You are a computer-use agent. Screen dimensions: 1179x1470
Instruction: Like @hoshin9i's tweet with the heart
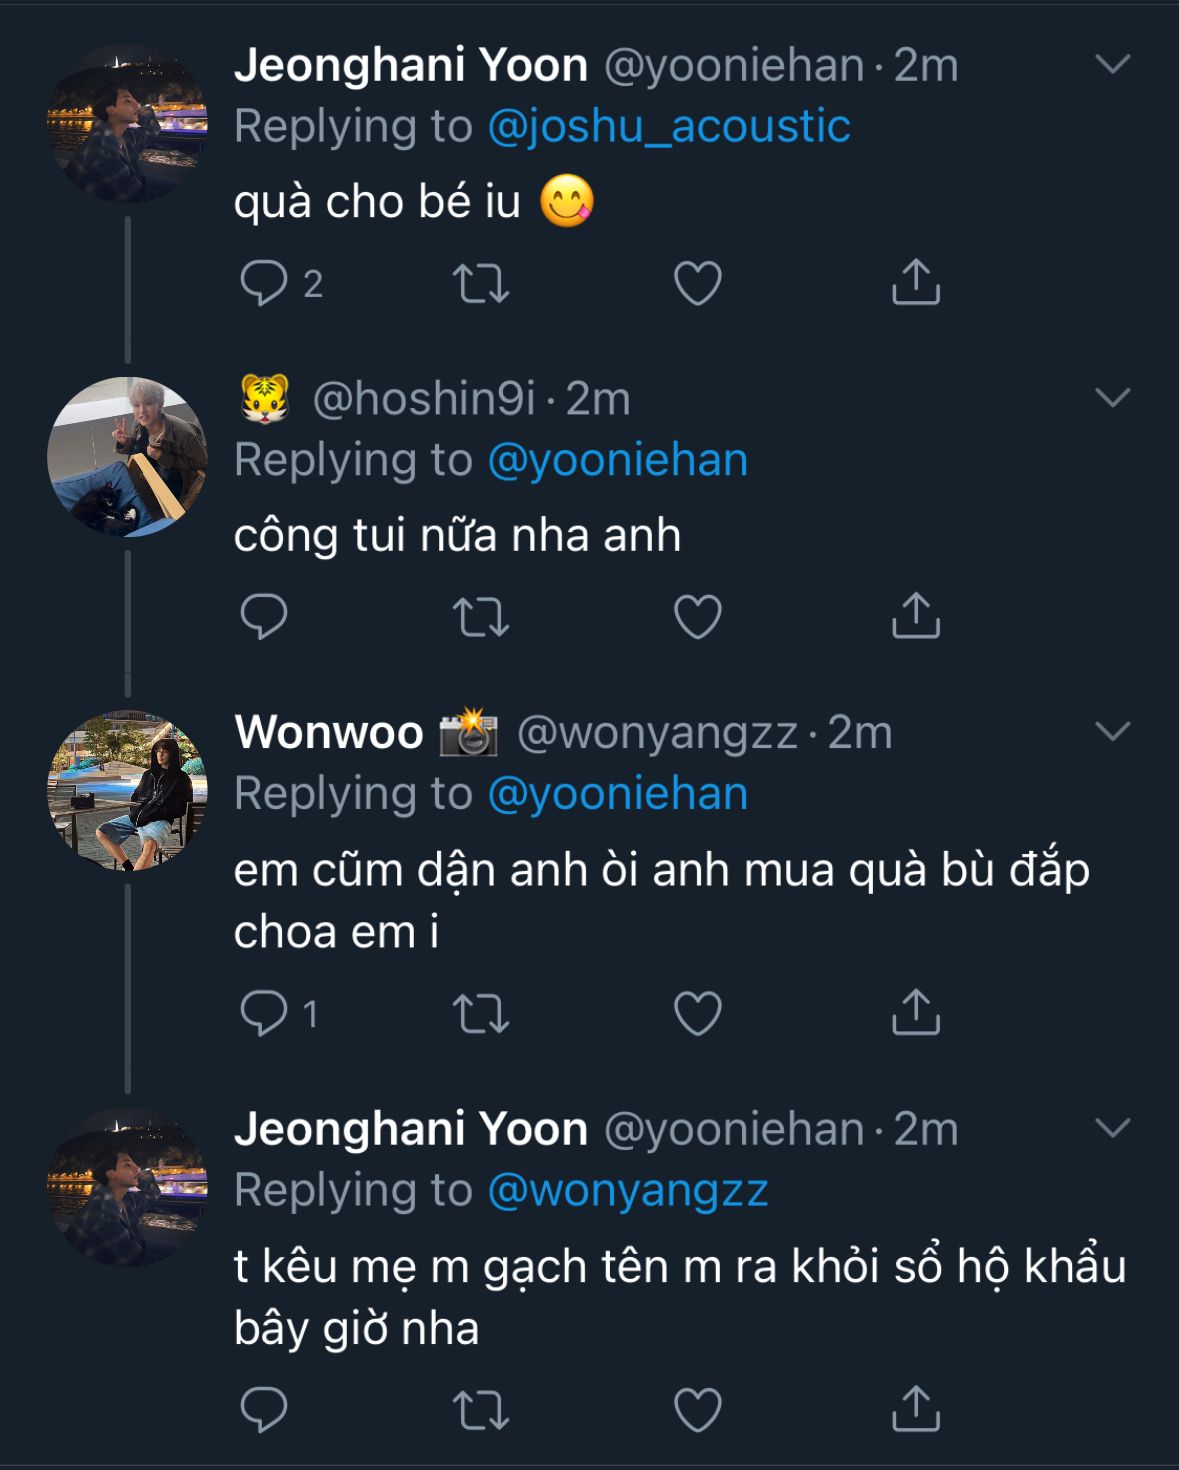tap(697, 616)
